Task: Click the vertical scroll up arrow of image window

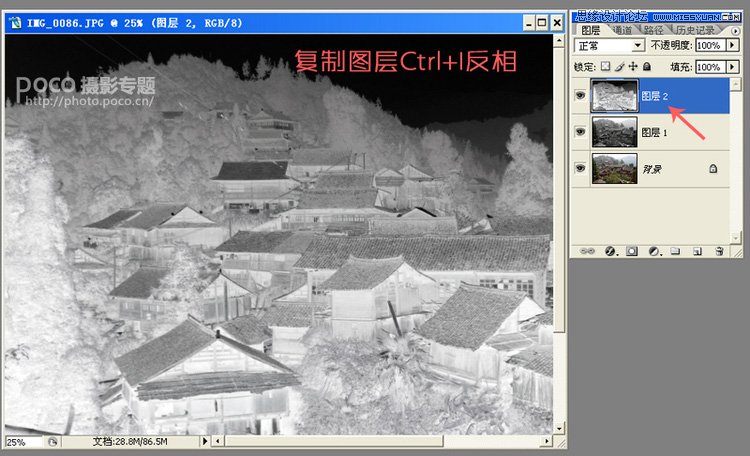Action: (x=559, y=41)
